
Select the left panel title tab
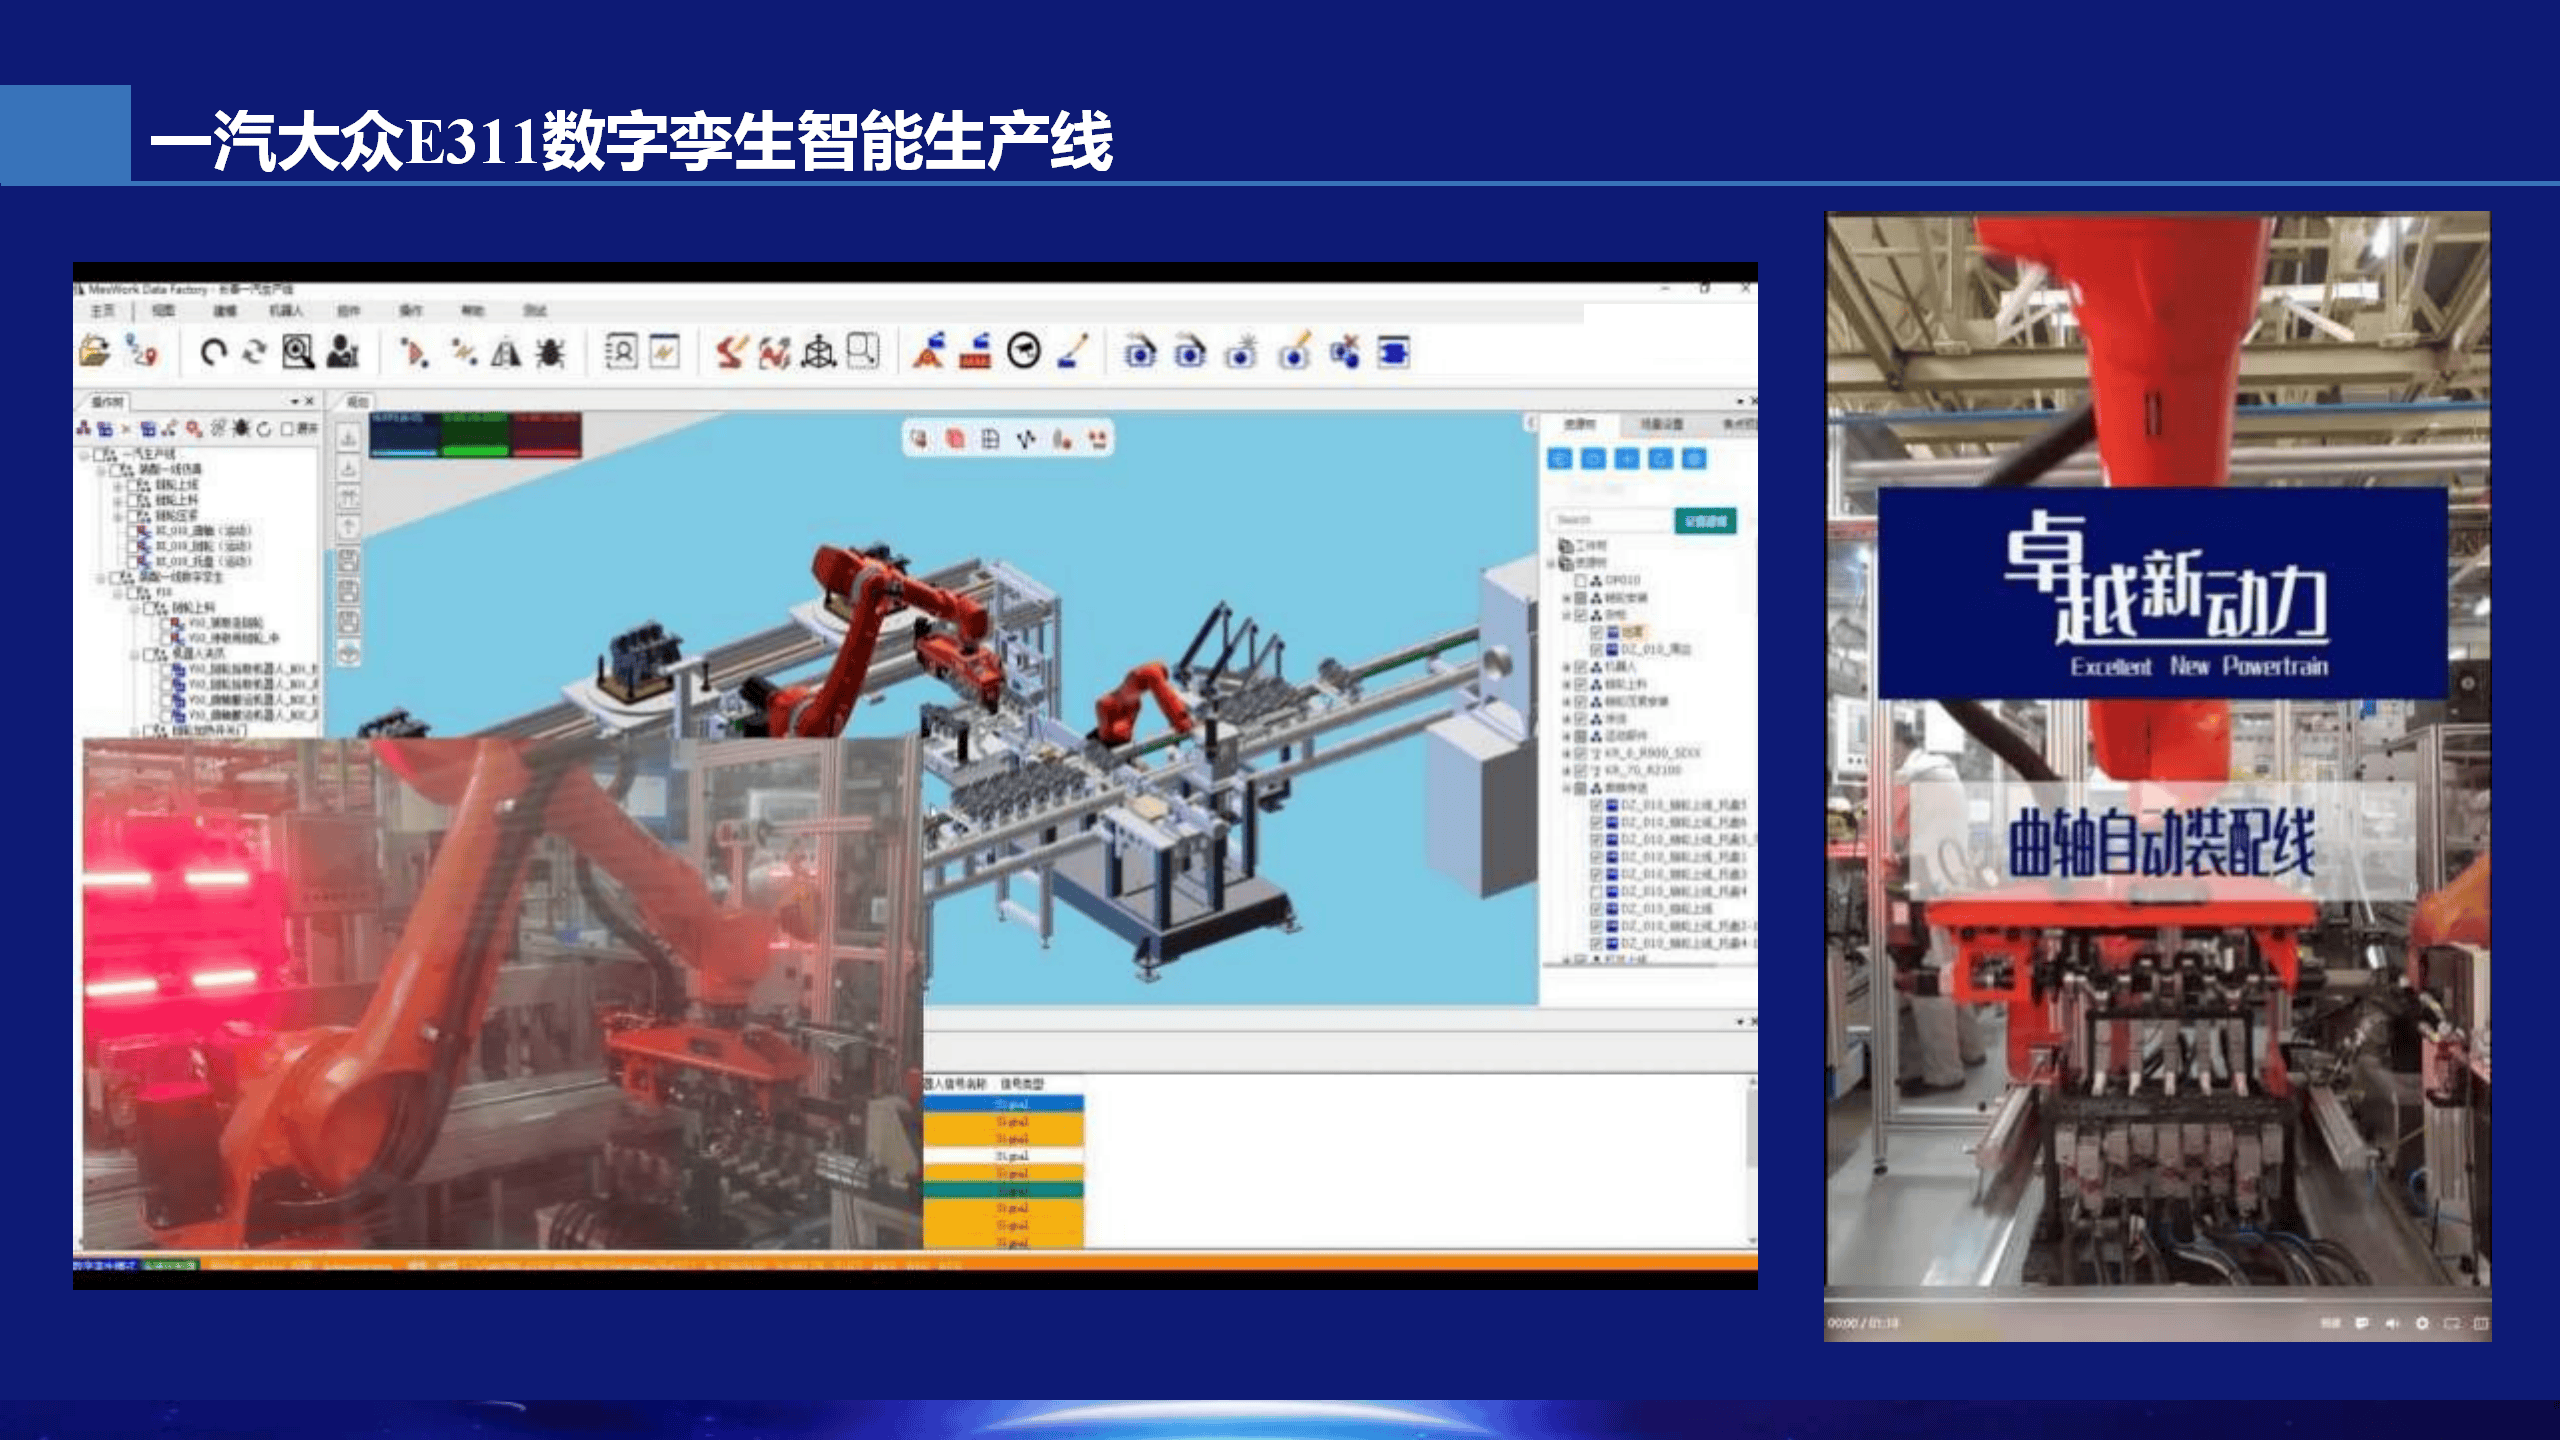tap(107, 402)
